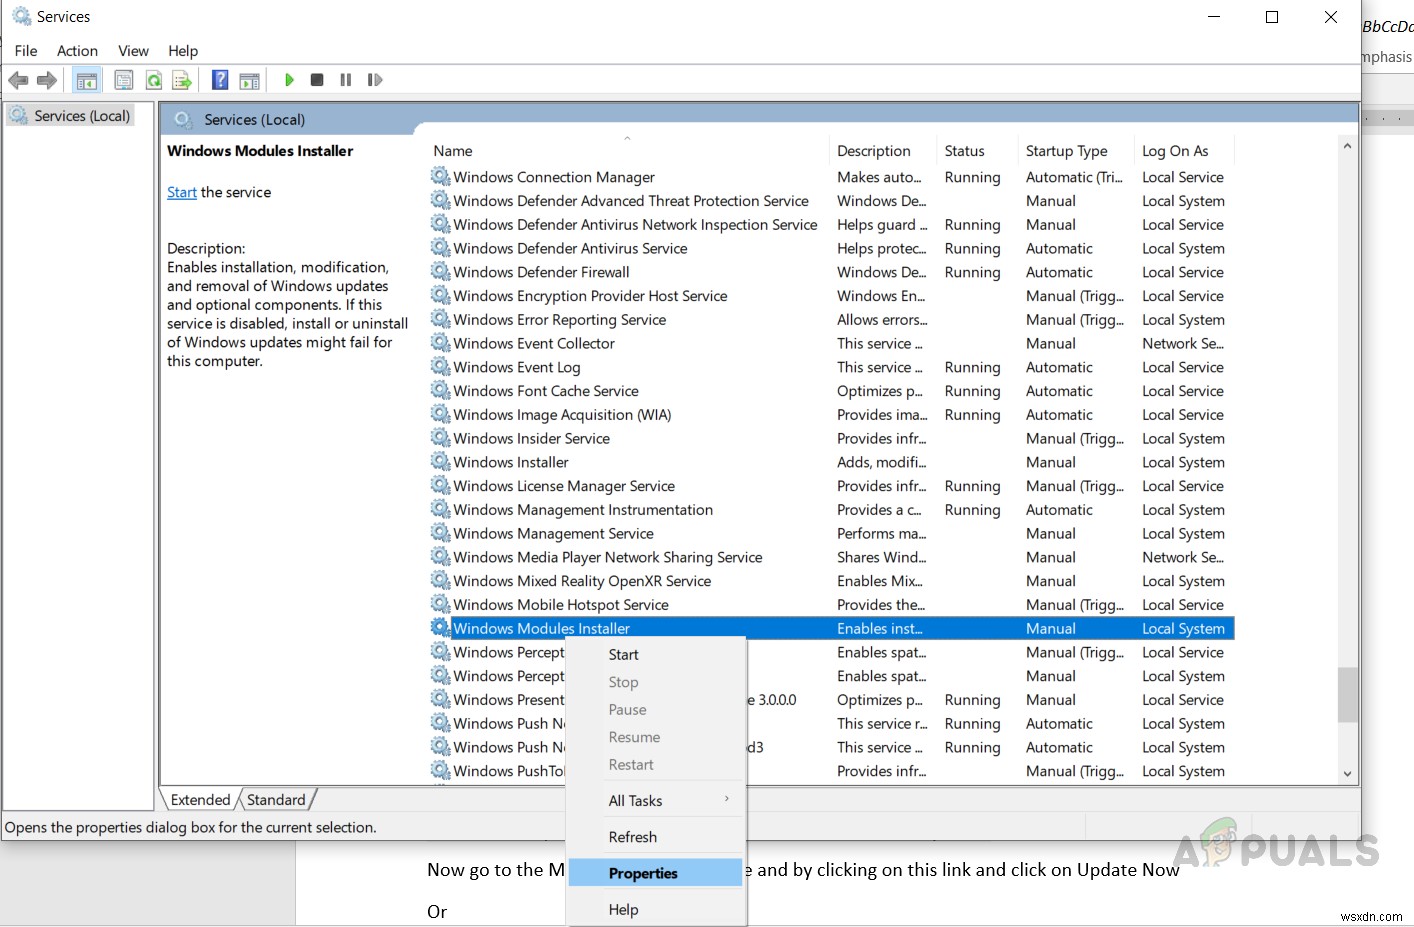Click the scroll down arrow of services list

pyautogui.click(x=1347, y=773)
